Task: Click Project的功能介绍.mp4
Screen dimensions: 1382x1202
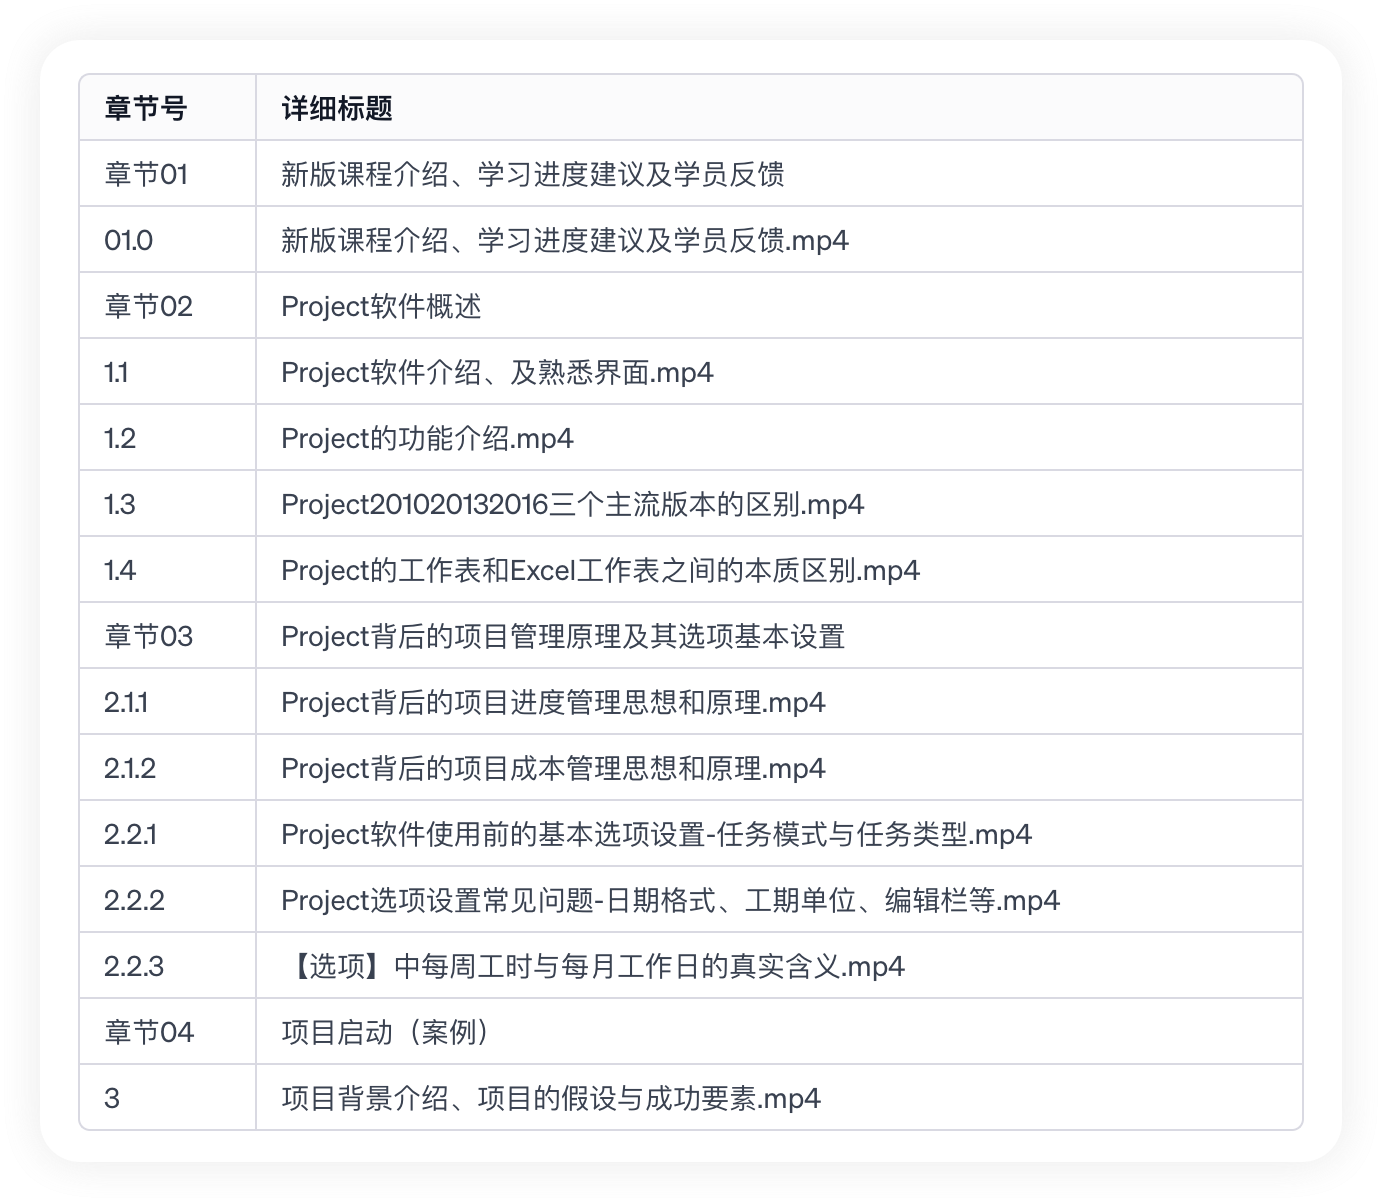Action: [428, 438]
